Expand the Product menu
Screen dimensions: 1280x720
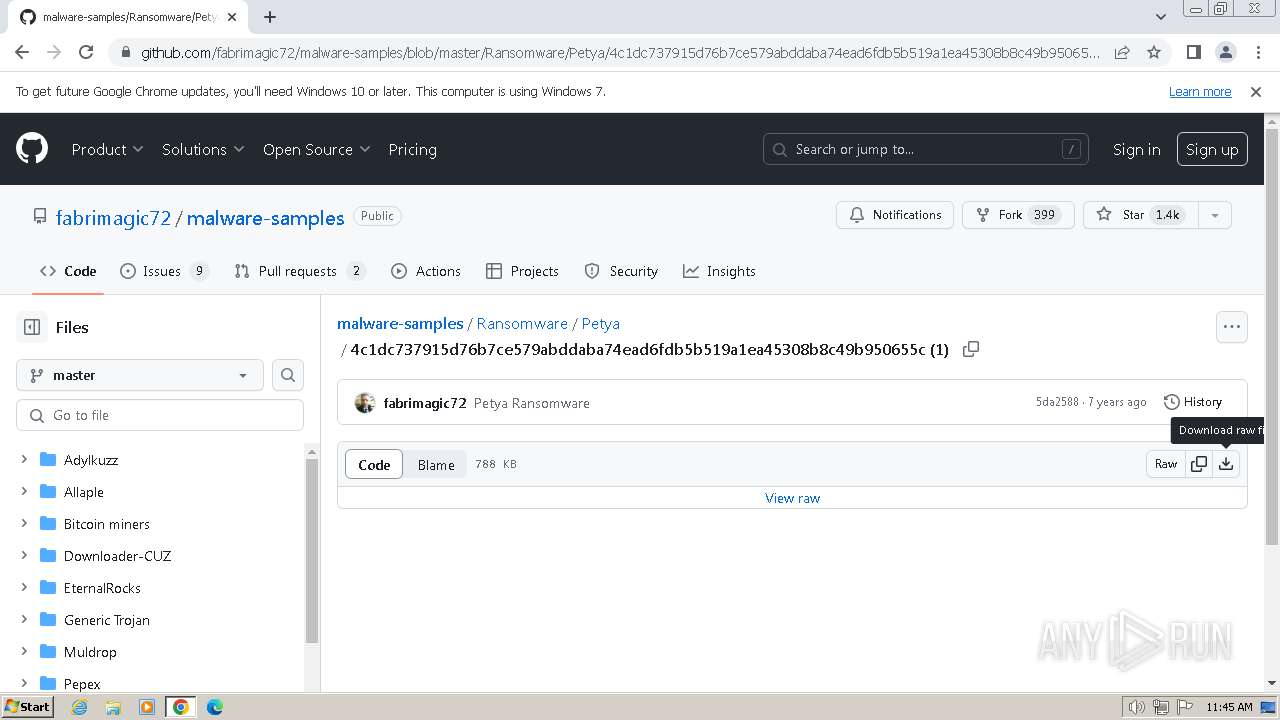(x=108, y=149)
